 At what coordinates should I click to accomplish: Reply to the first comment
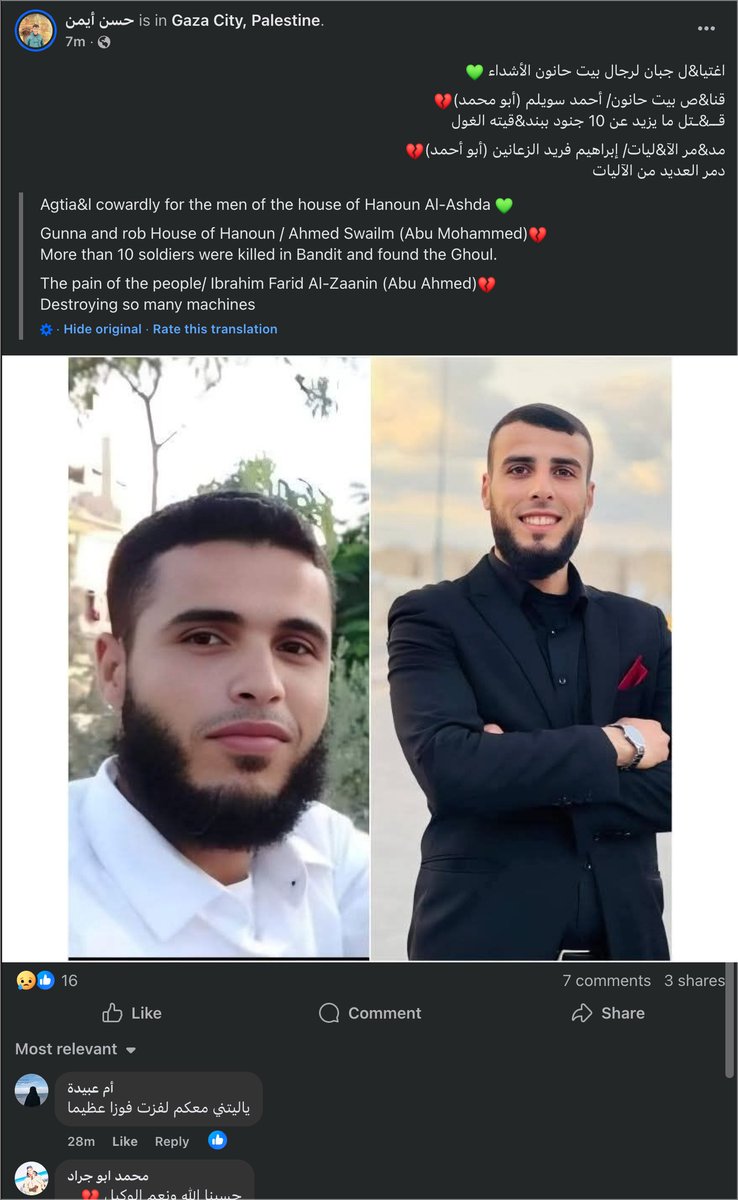(x=172, y=1141)
